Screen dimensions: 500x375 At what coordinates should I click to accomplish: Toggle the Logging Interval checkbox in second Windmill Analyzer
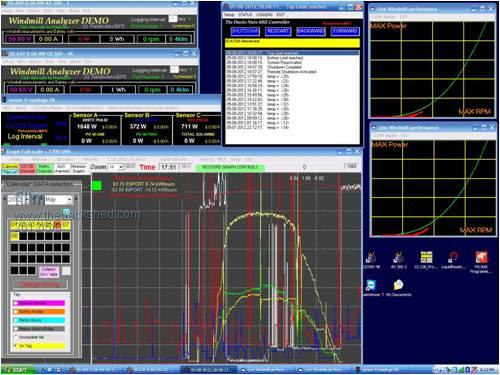tap(174, 69)
